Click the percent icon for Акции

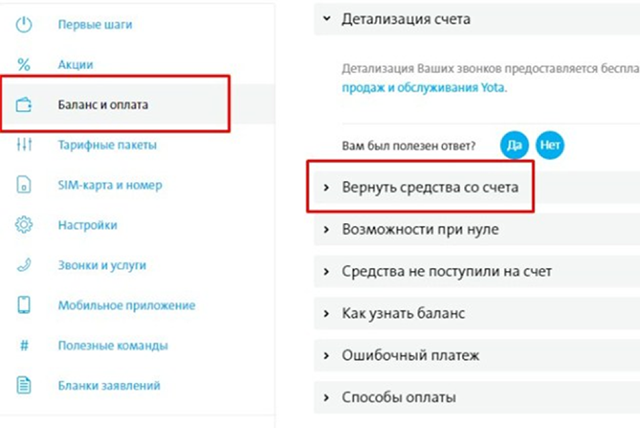click(x=24, y=64)
